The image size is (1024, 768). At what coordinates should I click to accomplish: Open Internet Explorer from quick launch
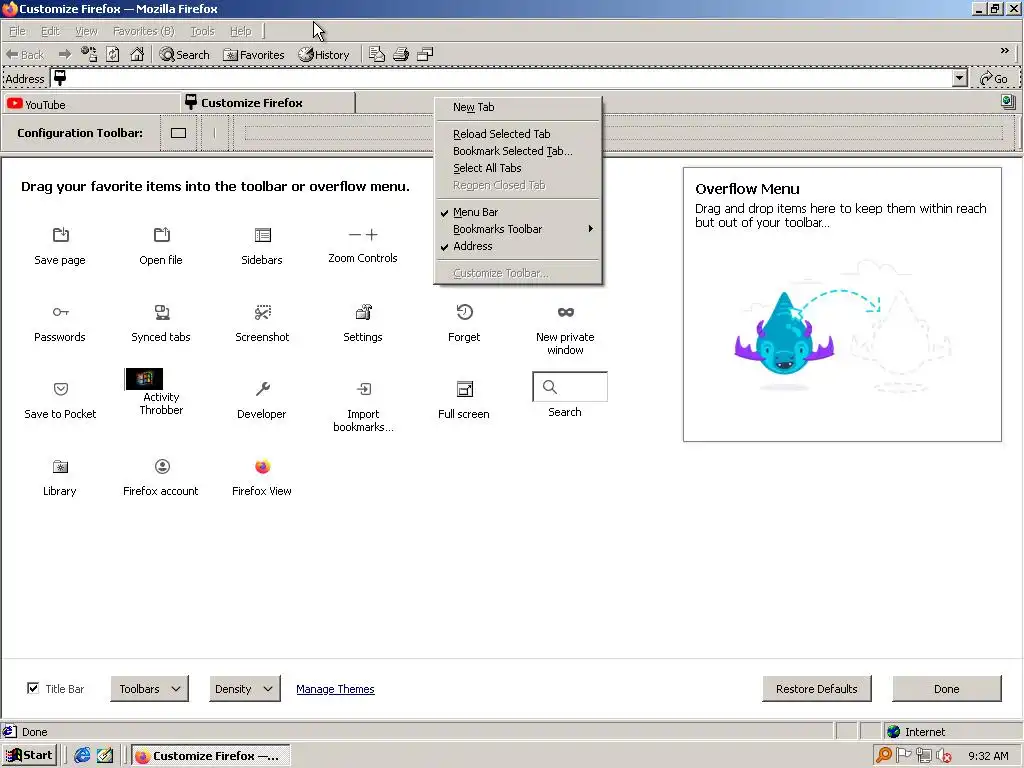[82, 756]
